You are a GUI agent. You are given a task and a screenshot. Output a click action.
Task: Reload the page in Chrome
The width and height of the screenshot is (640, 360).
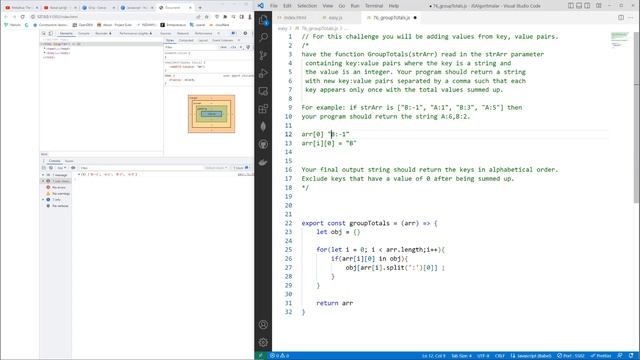(x=22, y=17)
